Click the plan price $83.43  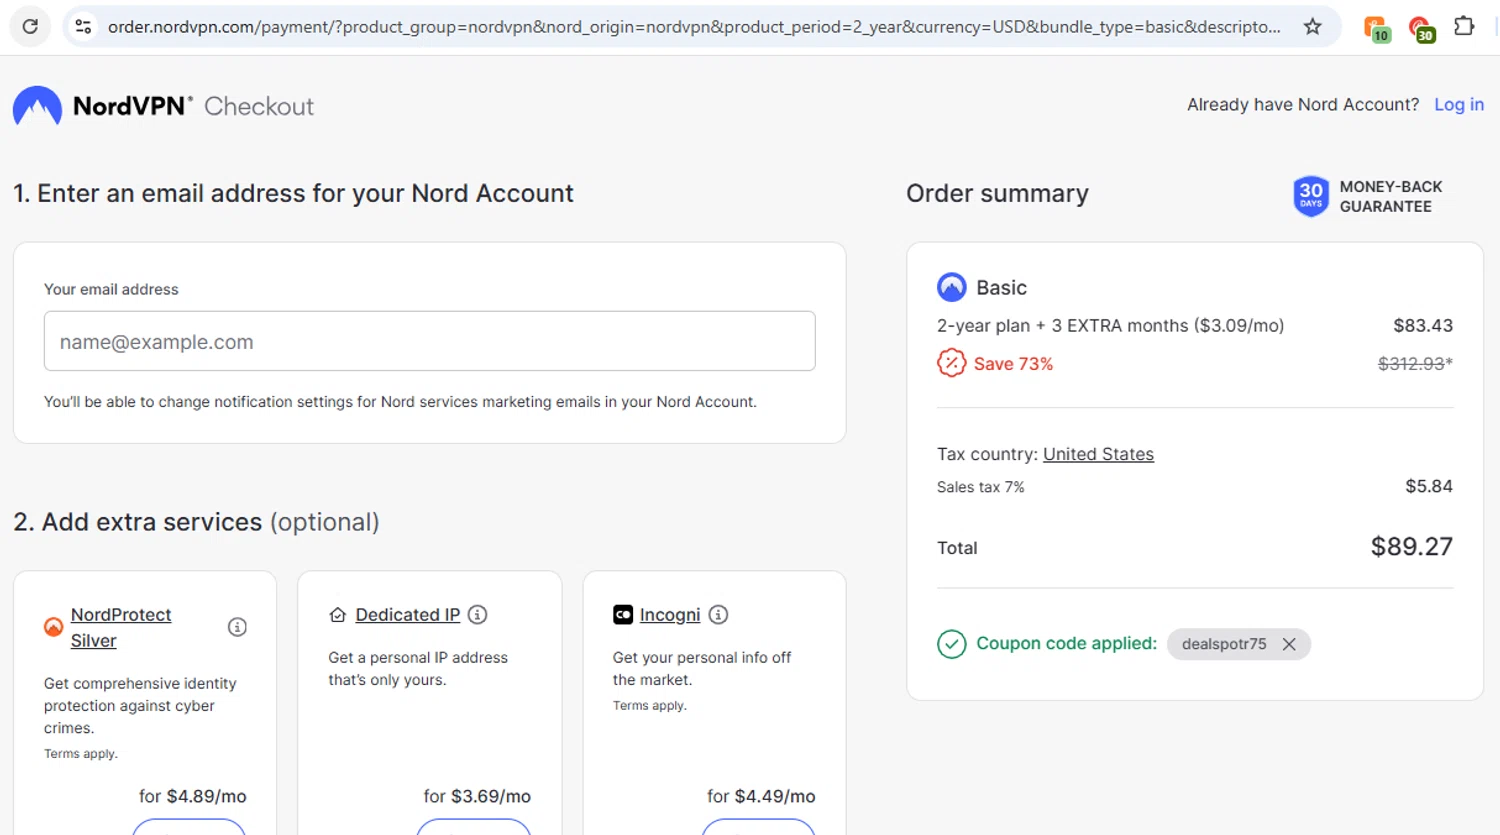(1423, 326)
